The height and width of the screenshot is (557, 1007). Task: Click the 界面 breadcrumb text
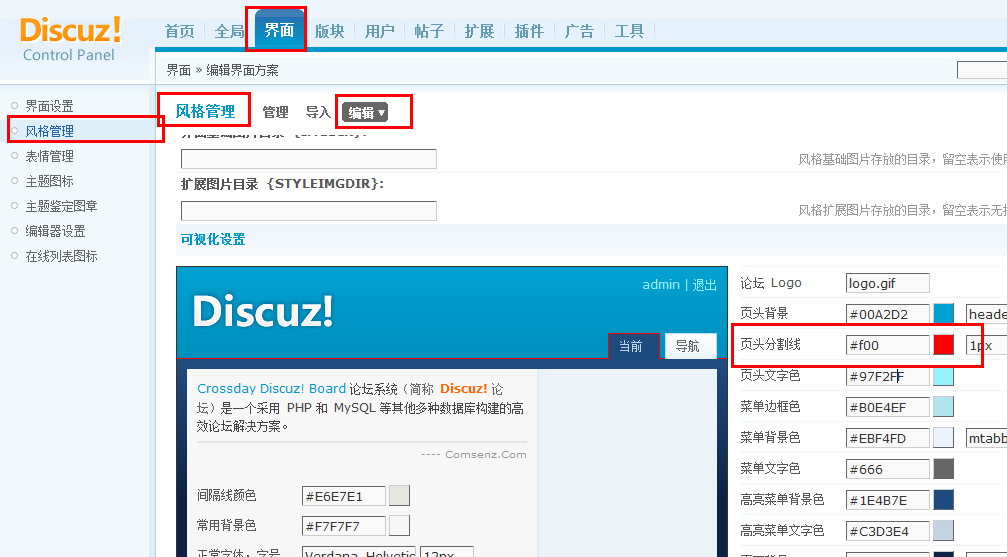(x=179, y=71)
